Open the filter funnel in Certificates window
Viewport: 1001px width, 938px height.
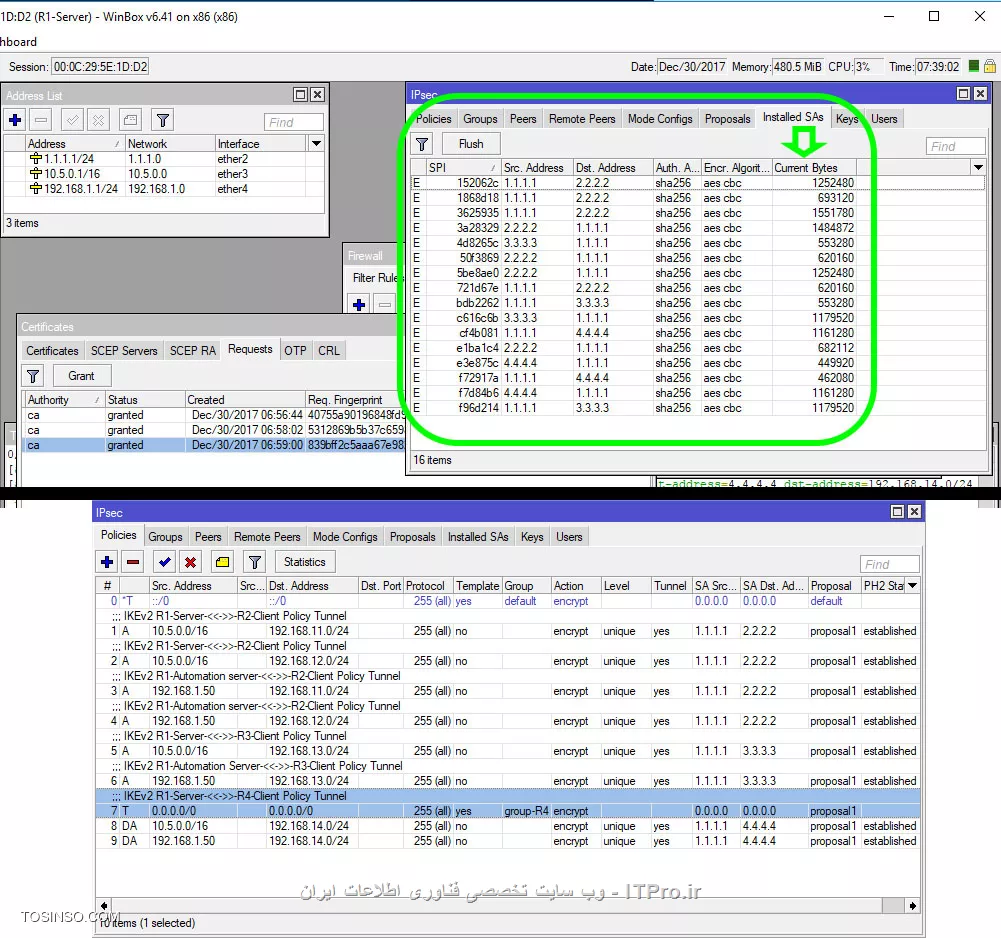[33, 376]
